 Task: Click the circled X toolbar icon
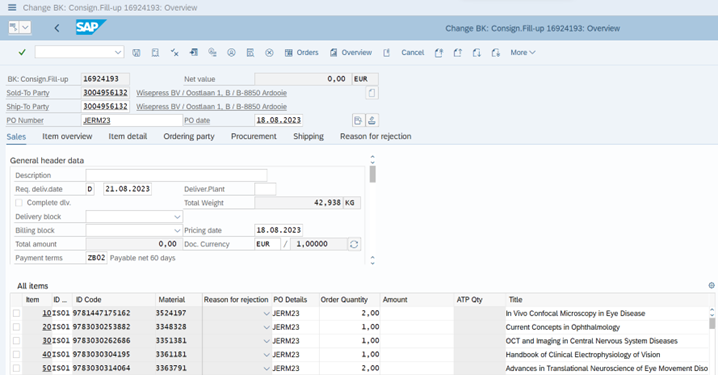269,53
